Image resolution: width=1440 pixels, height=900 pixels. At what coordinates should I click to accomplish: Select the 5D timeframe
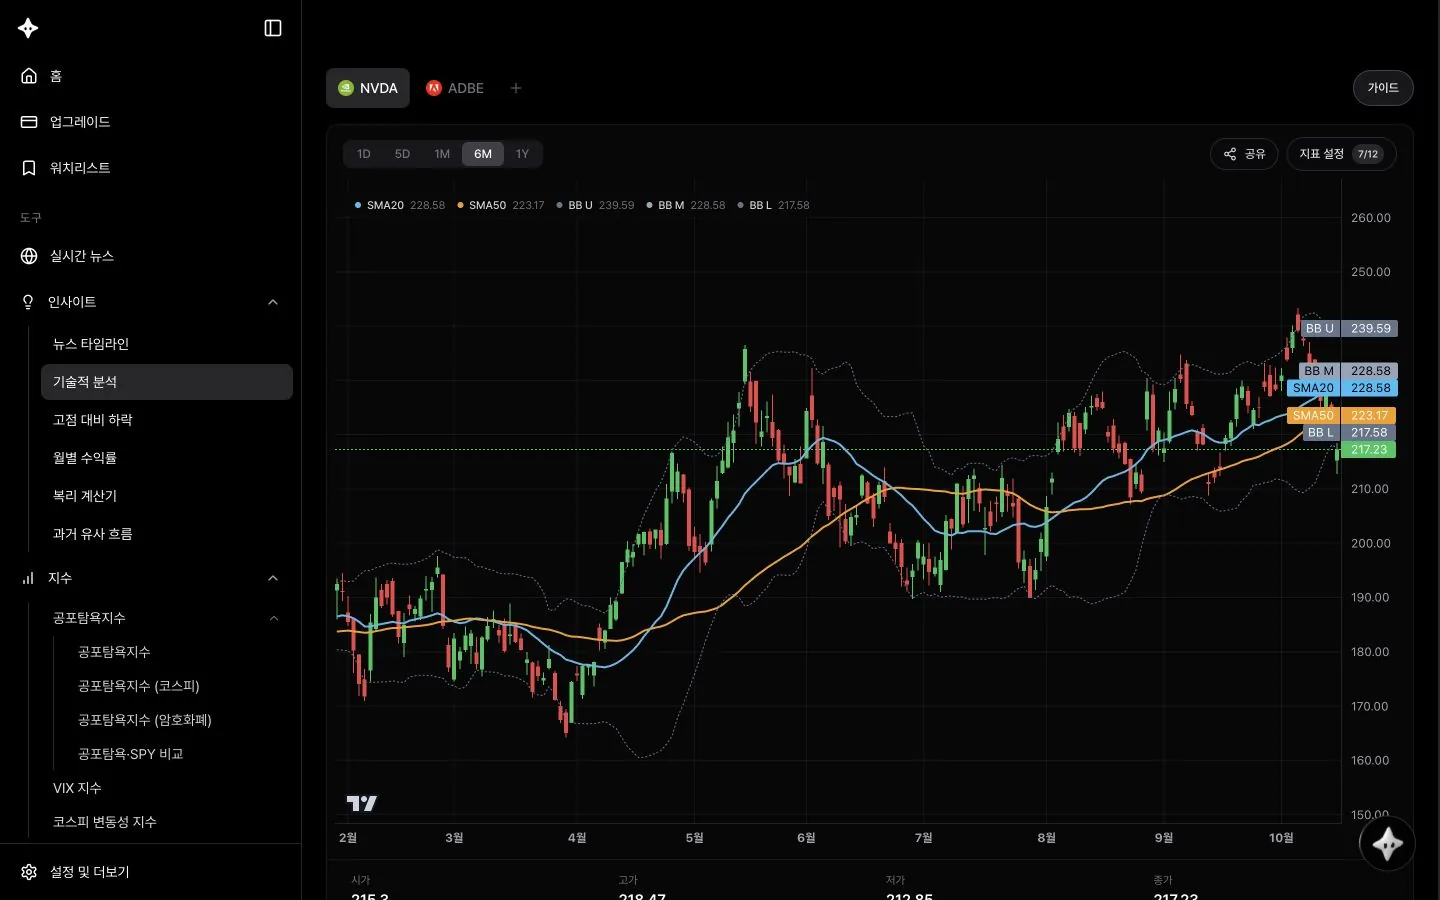(x=402, y=154)
